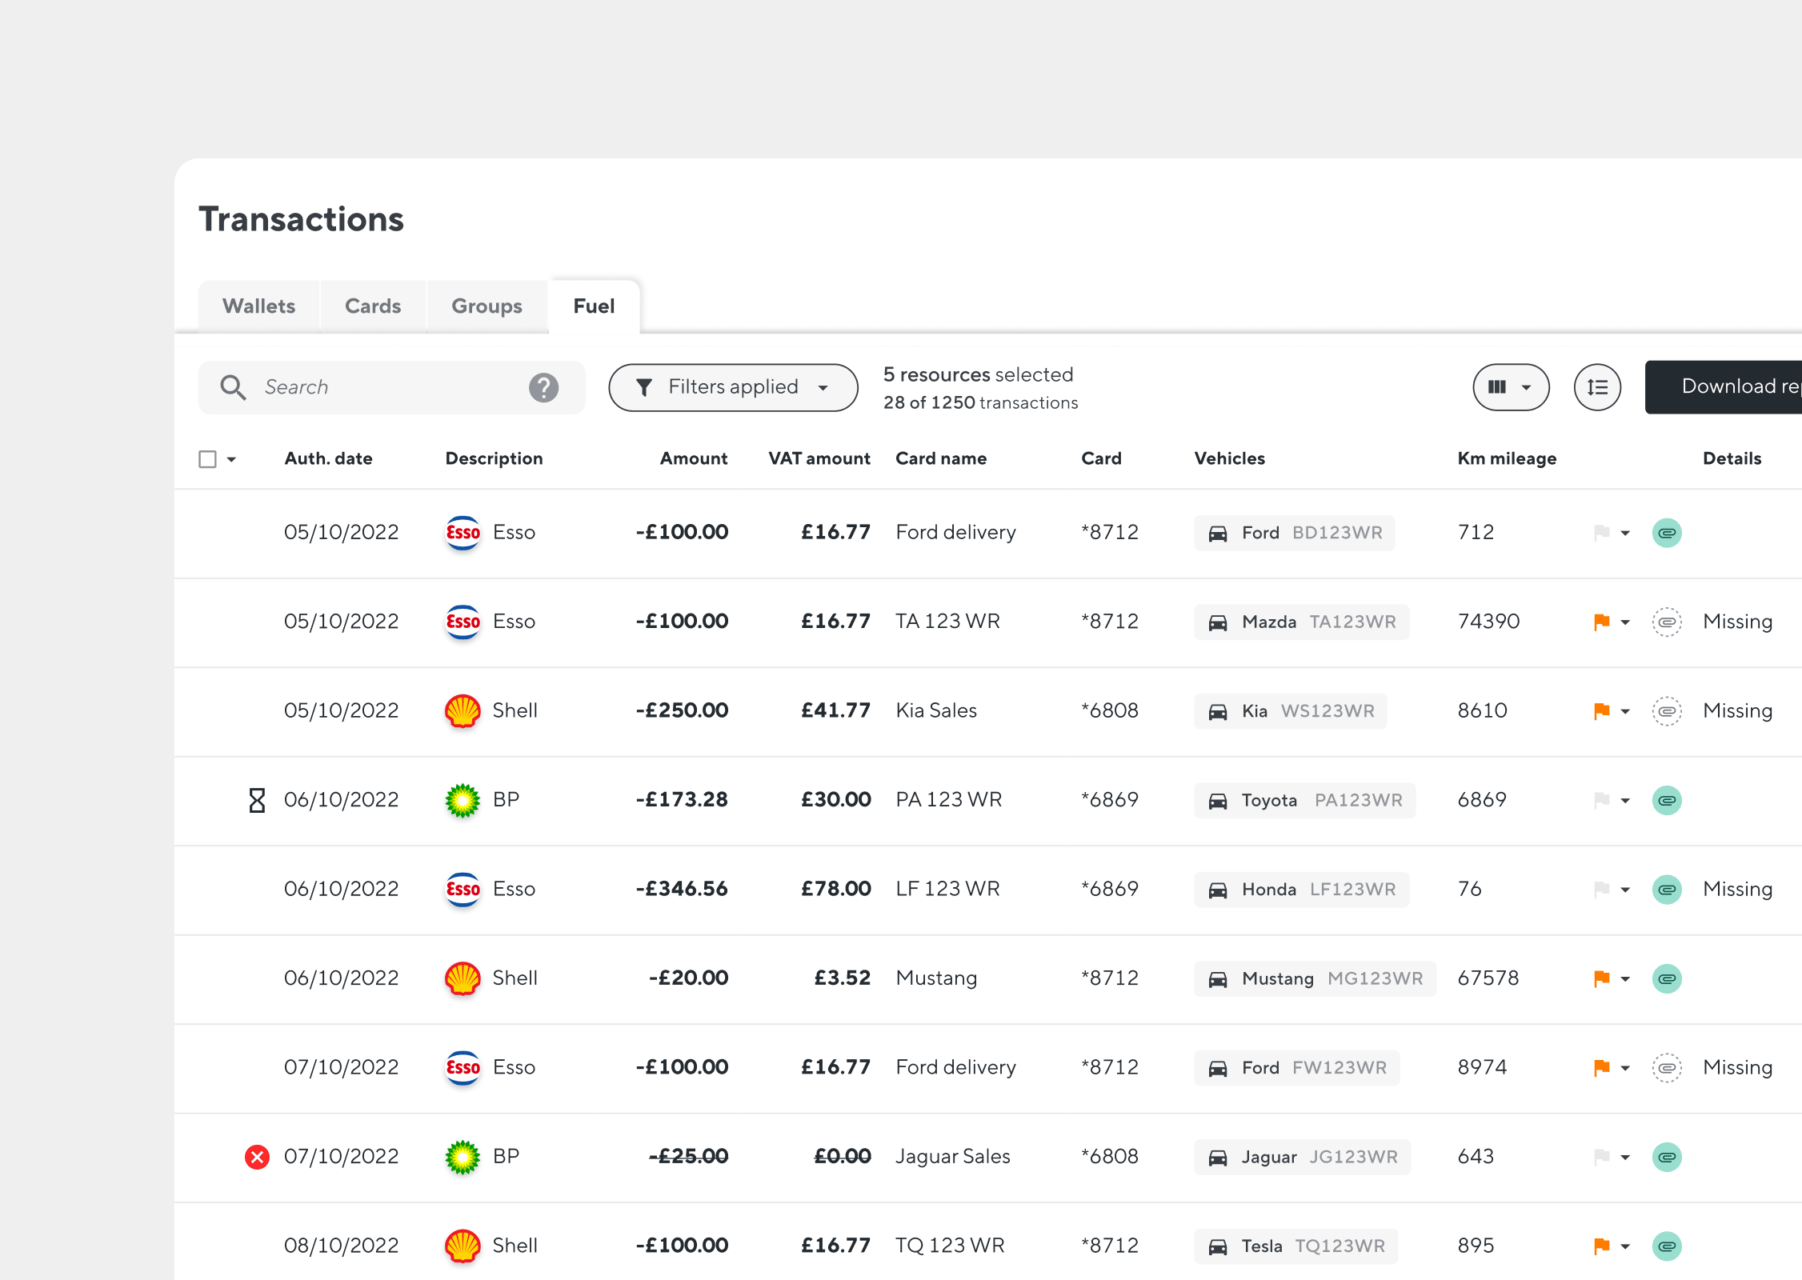Expand flag dropdown arrow on Honda LF123WR row
Screen dimensions: 1802x1280
tap(1625, 889)
